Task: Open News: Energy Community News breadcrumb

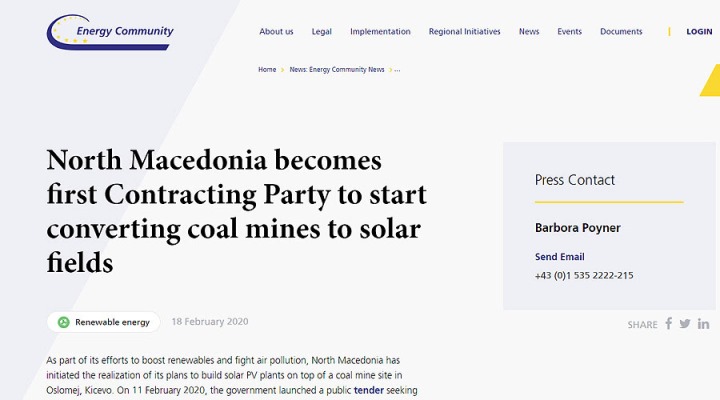Action: pyautogui.click(x=337, y=70)
